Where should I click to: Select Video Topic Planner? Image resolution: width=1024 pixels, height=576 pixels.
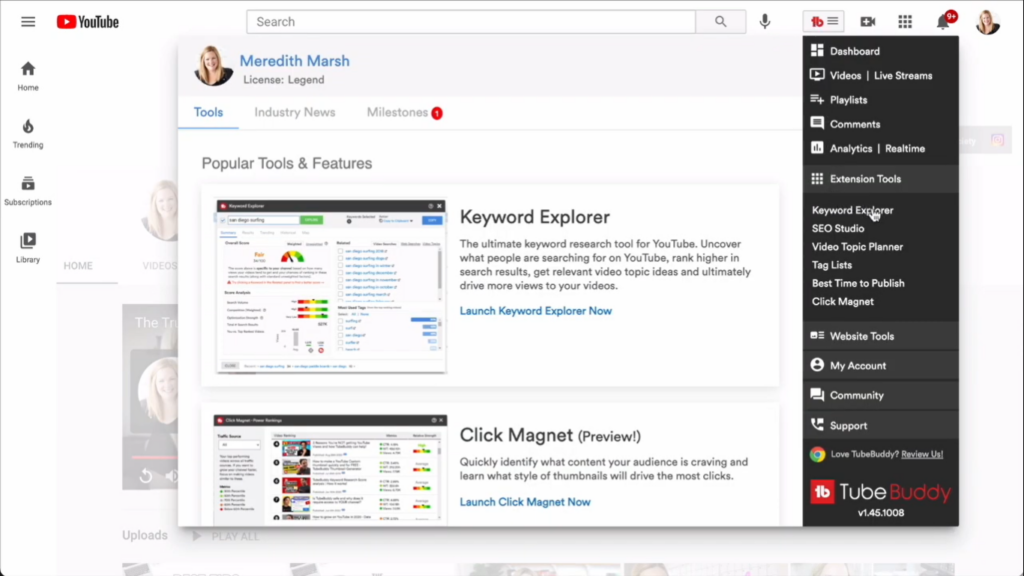click(x=857, y=247)
